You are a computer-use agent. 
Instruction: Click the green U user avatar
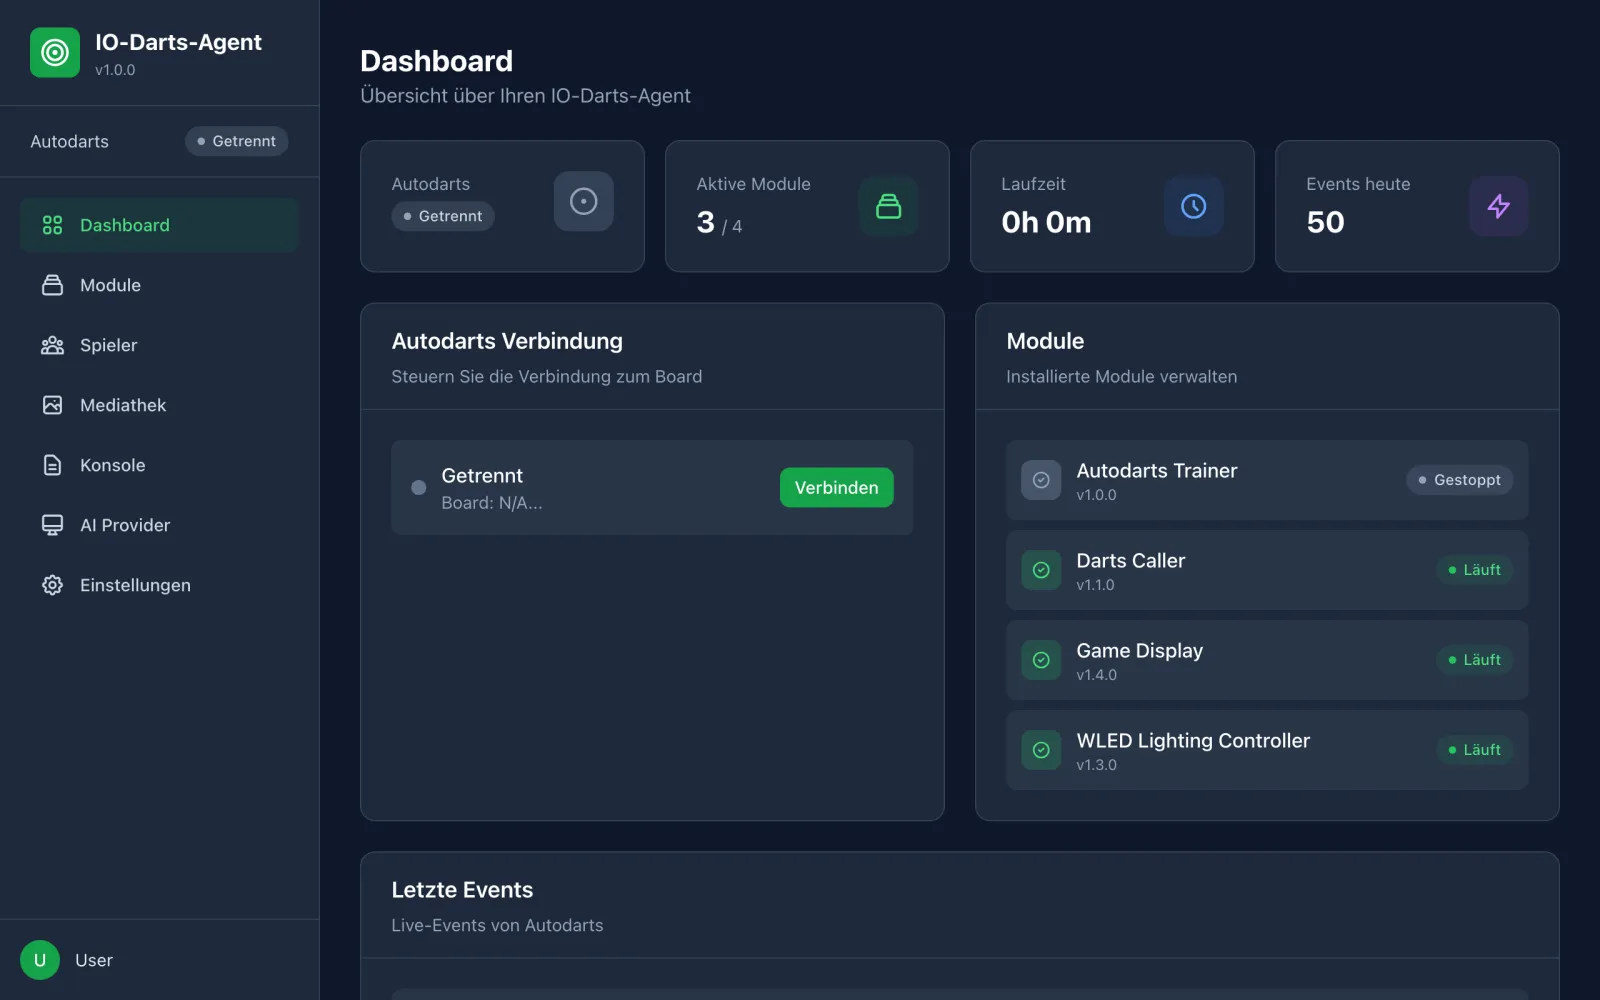click(40, 960)
